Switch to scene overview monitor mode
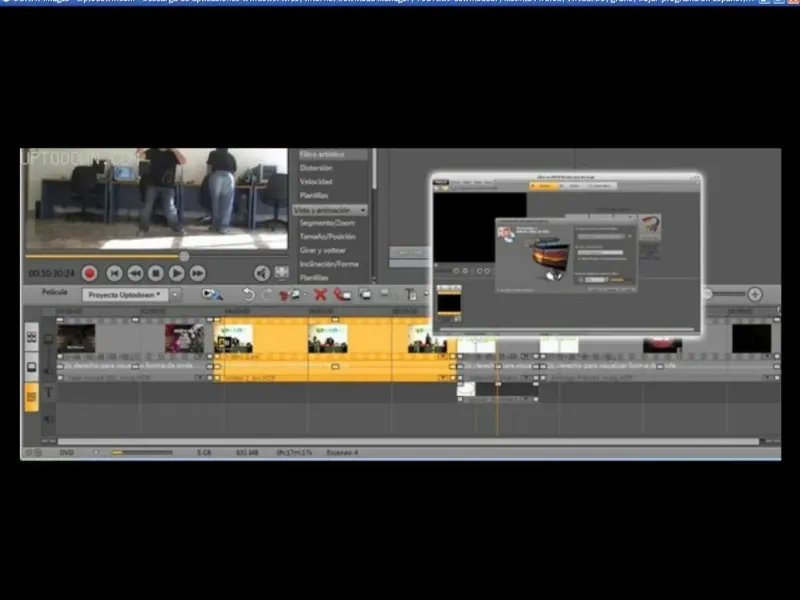This screenshot has width=800, height=600. click(32, 366)
